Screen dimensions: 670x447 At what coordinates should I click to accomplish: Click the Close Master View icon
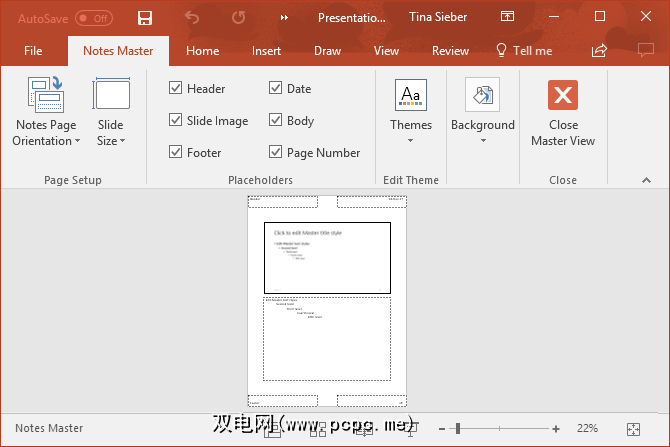(x=563, y=95)
